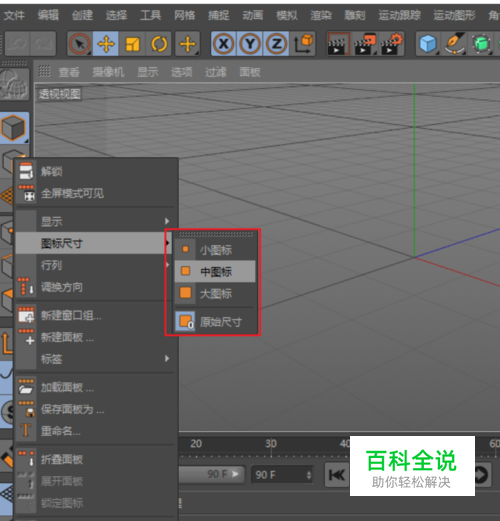This screenshot has height=521, width=500.
Task: Open the 运动跟踪 menu
Action: tap(400, 15)
